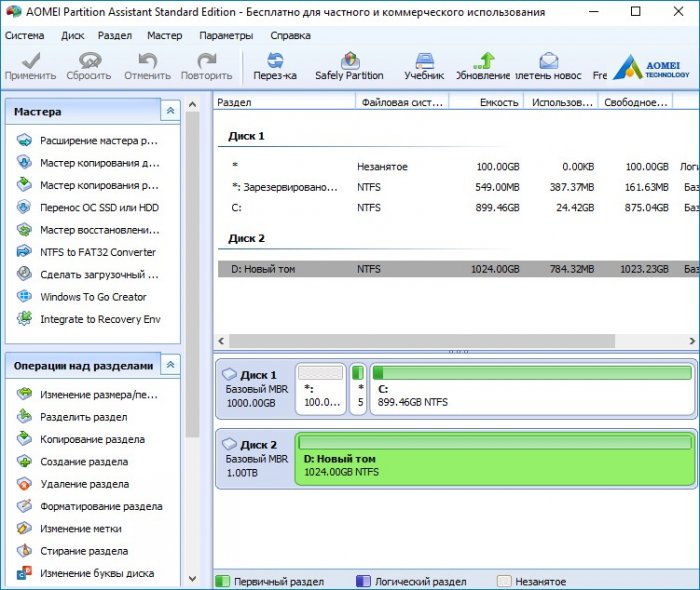The width and height of the screenshot is (700, 590).
Task: Open the Safely Partition tool
Action: [x=349, y=66]
